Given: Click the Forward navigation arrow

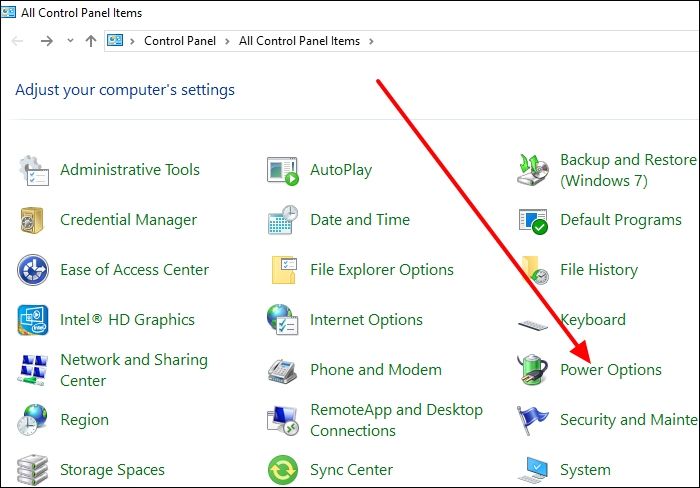Looking at the screenshot, I should (x=46, y=41).
